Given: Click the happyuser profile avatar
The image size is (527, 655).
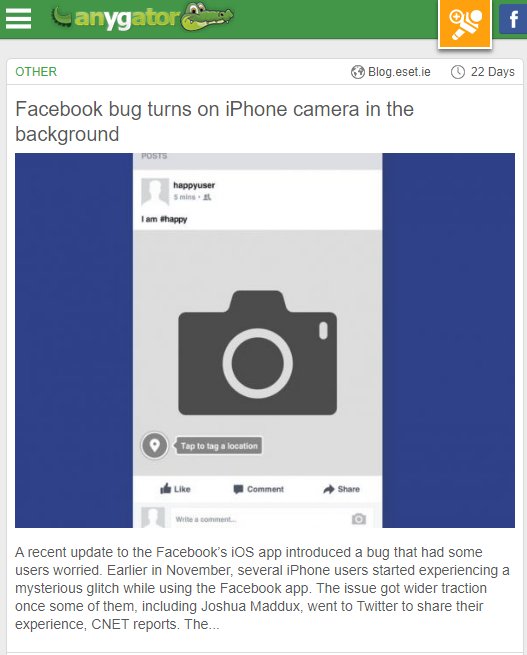Looking at the screenshot, I should (x=155, y=191).
